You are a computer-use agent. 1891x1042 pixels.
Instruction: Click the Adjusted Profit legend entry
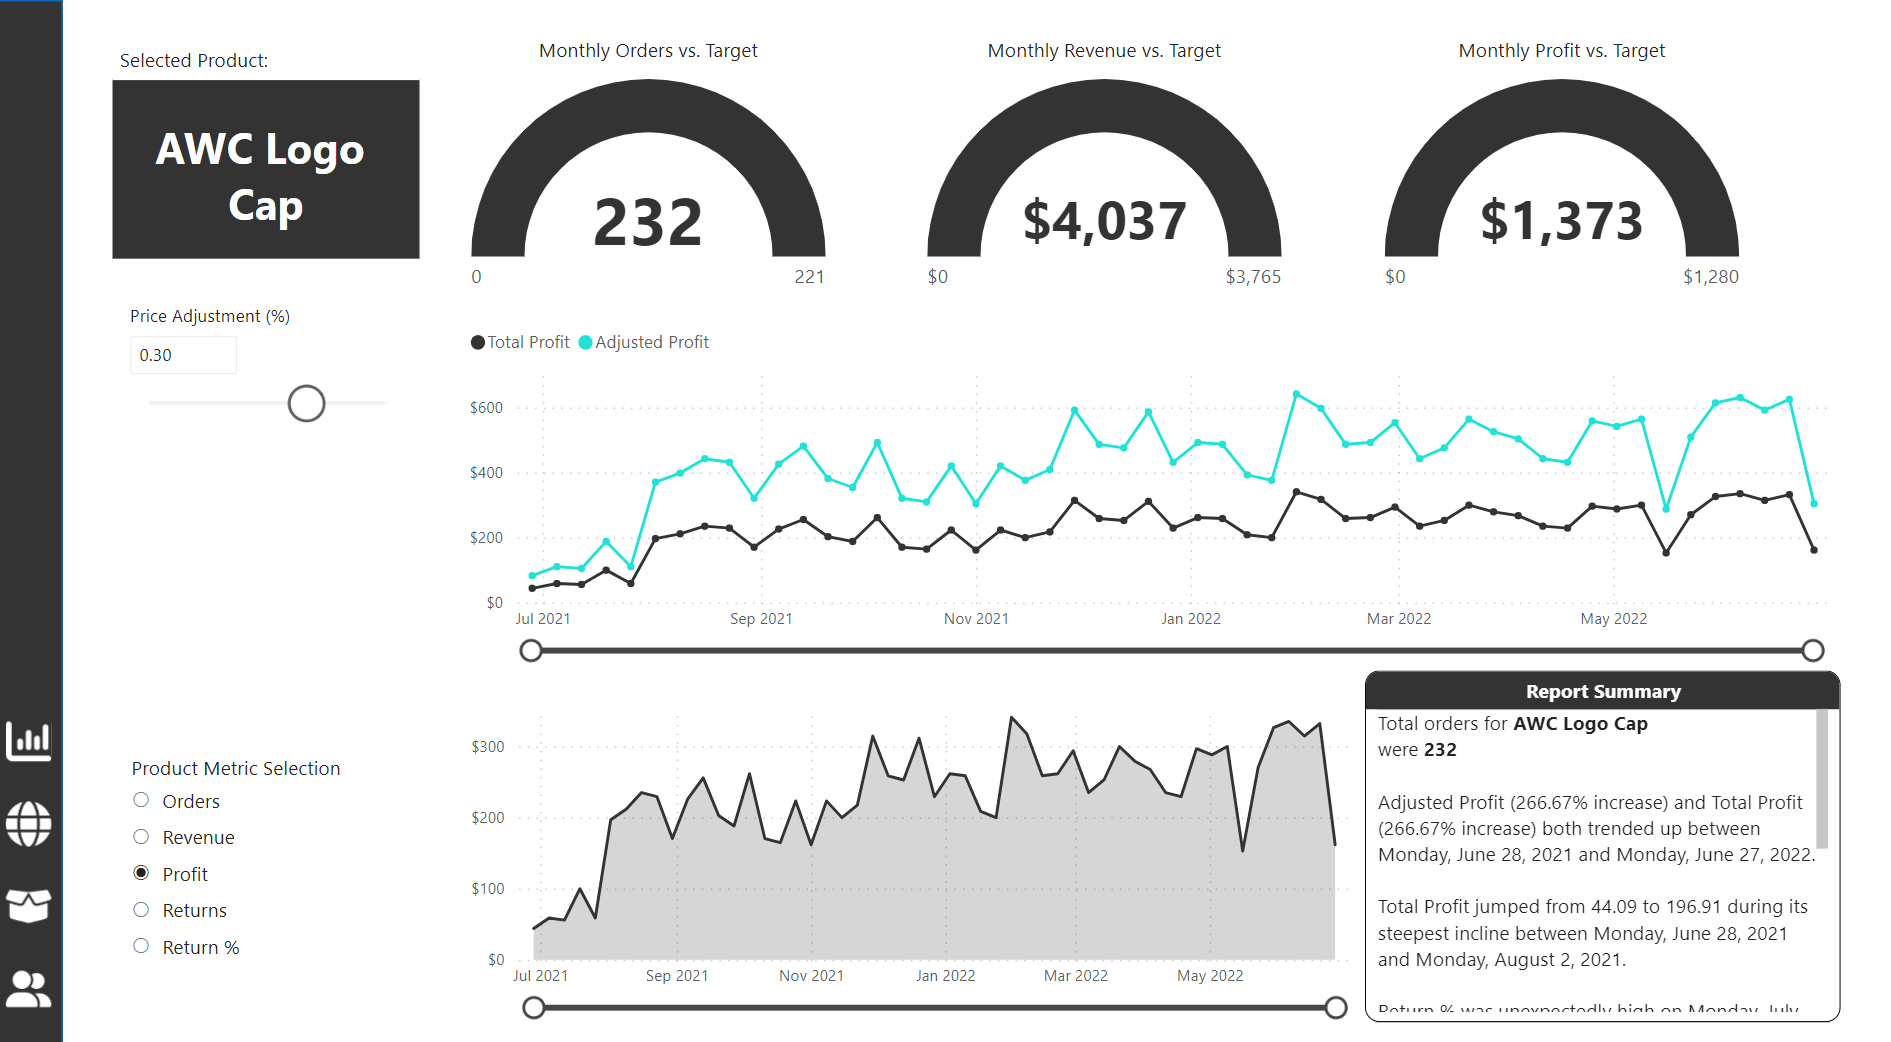tap(644, 342)
